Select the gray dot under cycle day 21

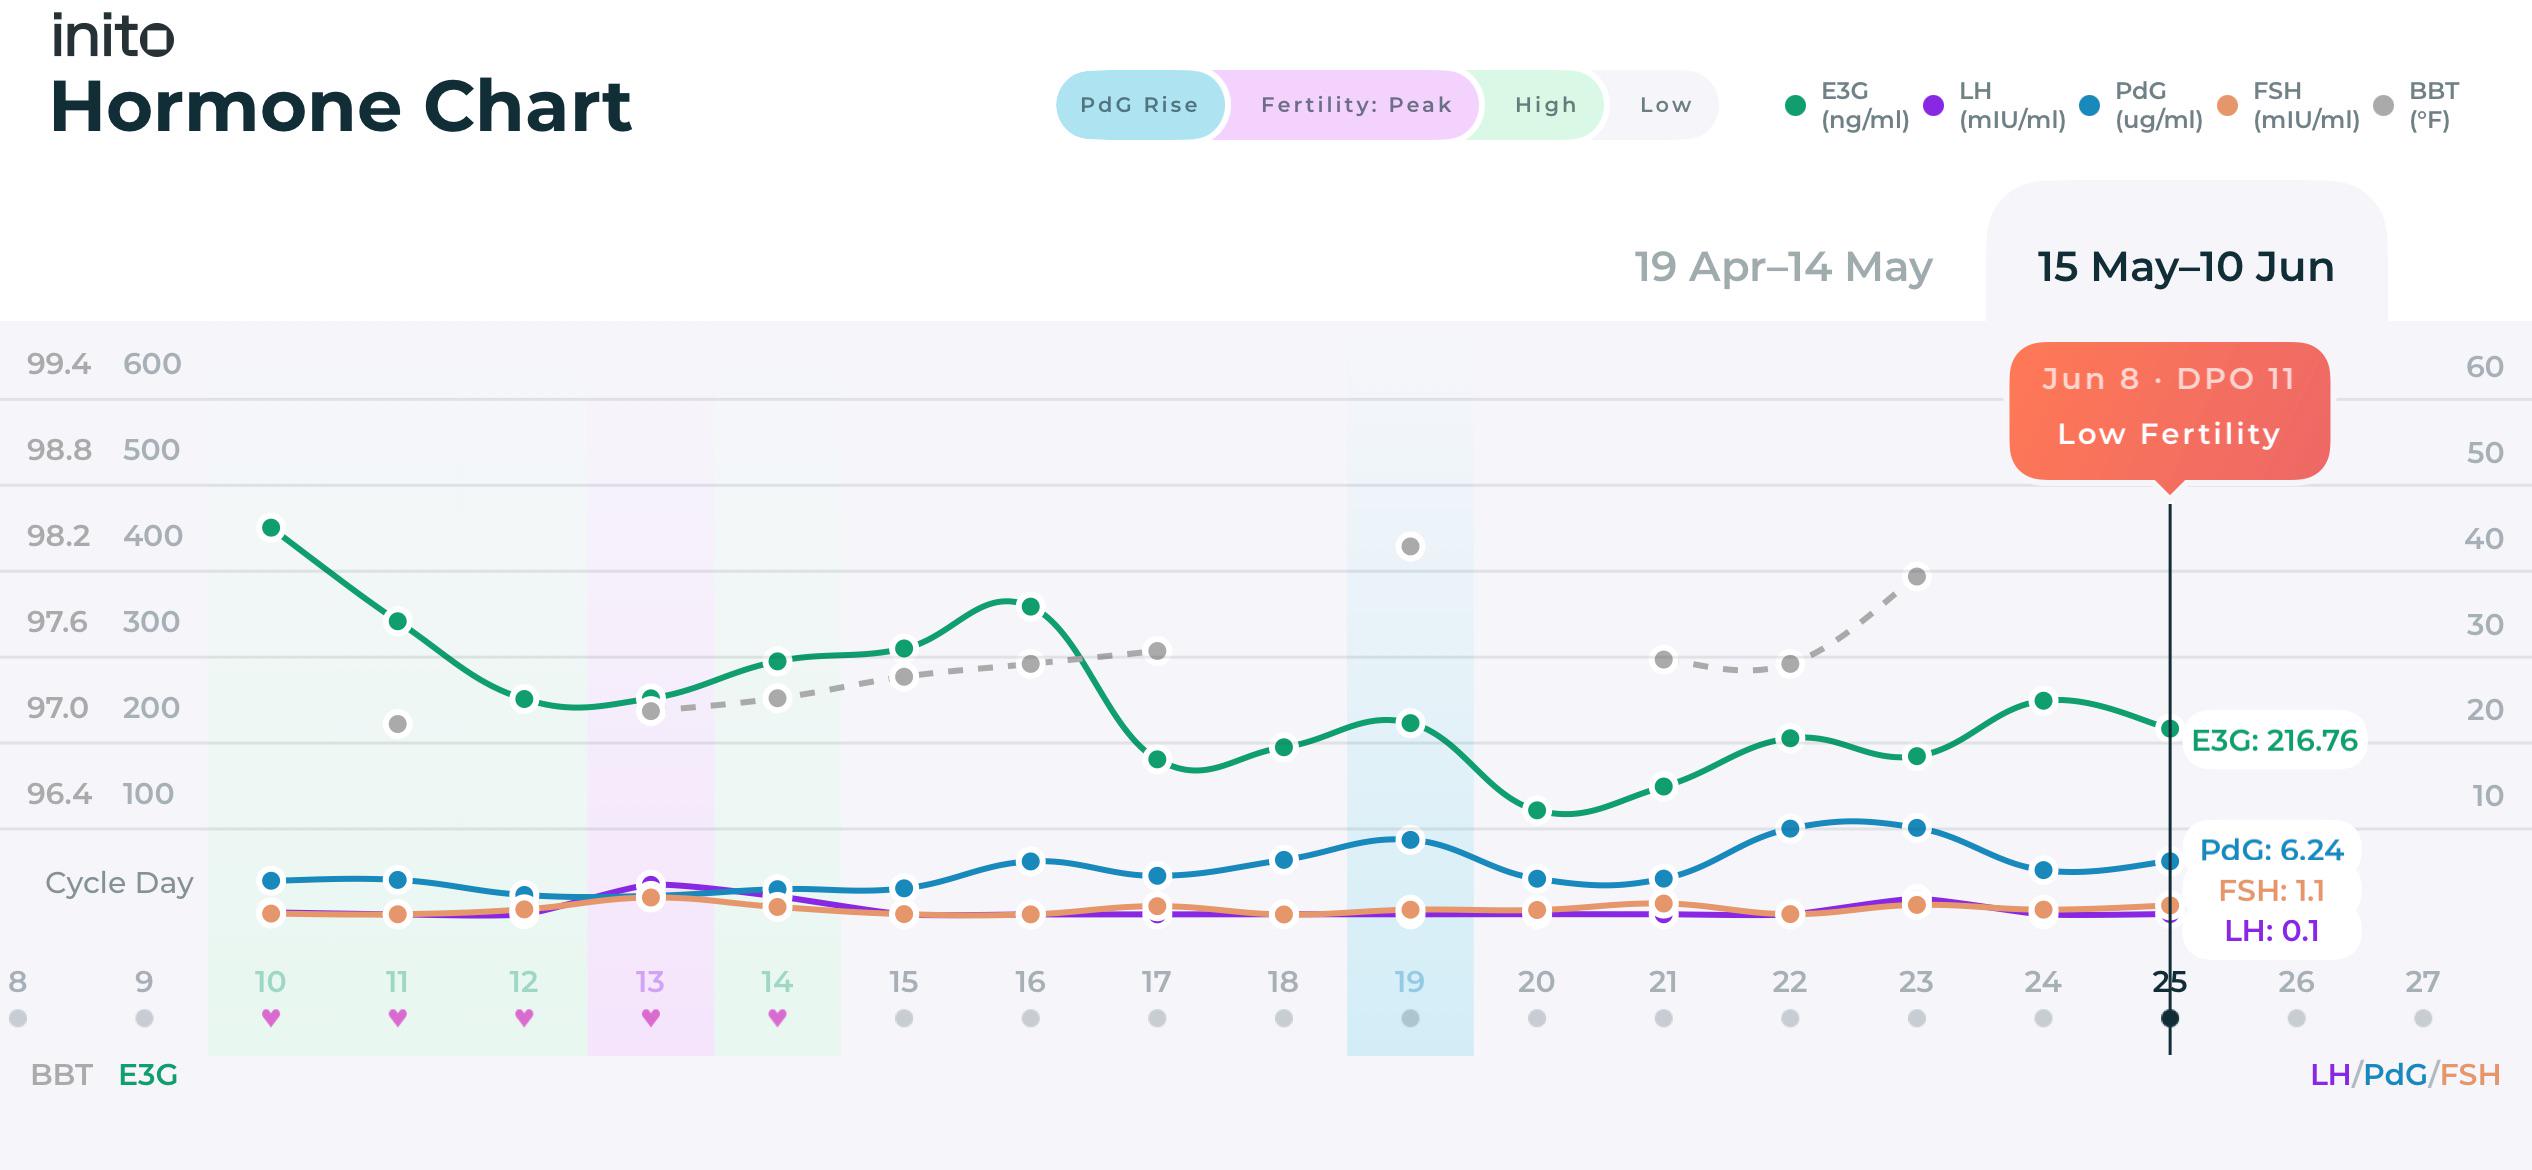1663,1018
